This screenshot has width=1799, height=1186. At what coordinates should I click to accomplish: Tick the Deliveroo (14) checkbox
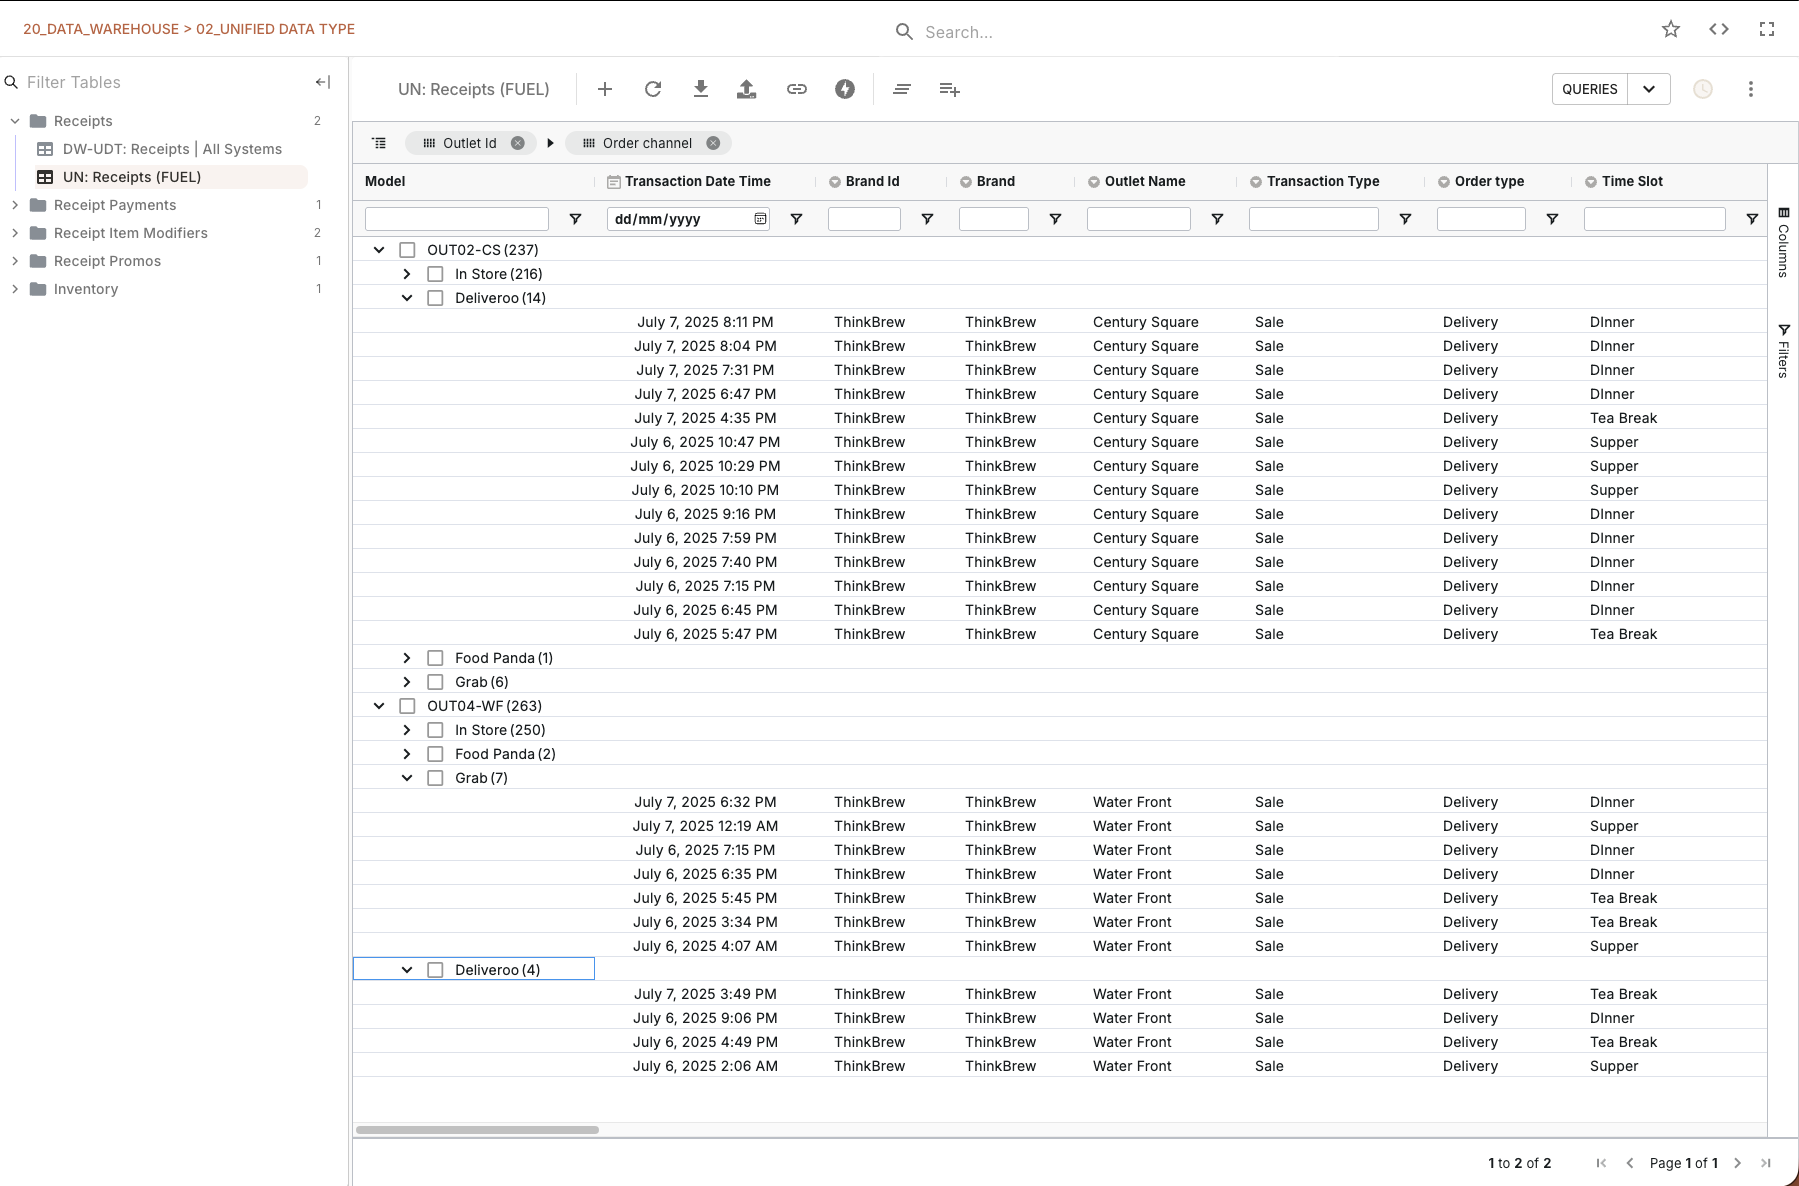(x=435, y=298)
